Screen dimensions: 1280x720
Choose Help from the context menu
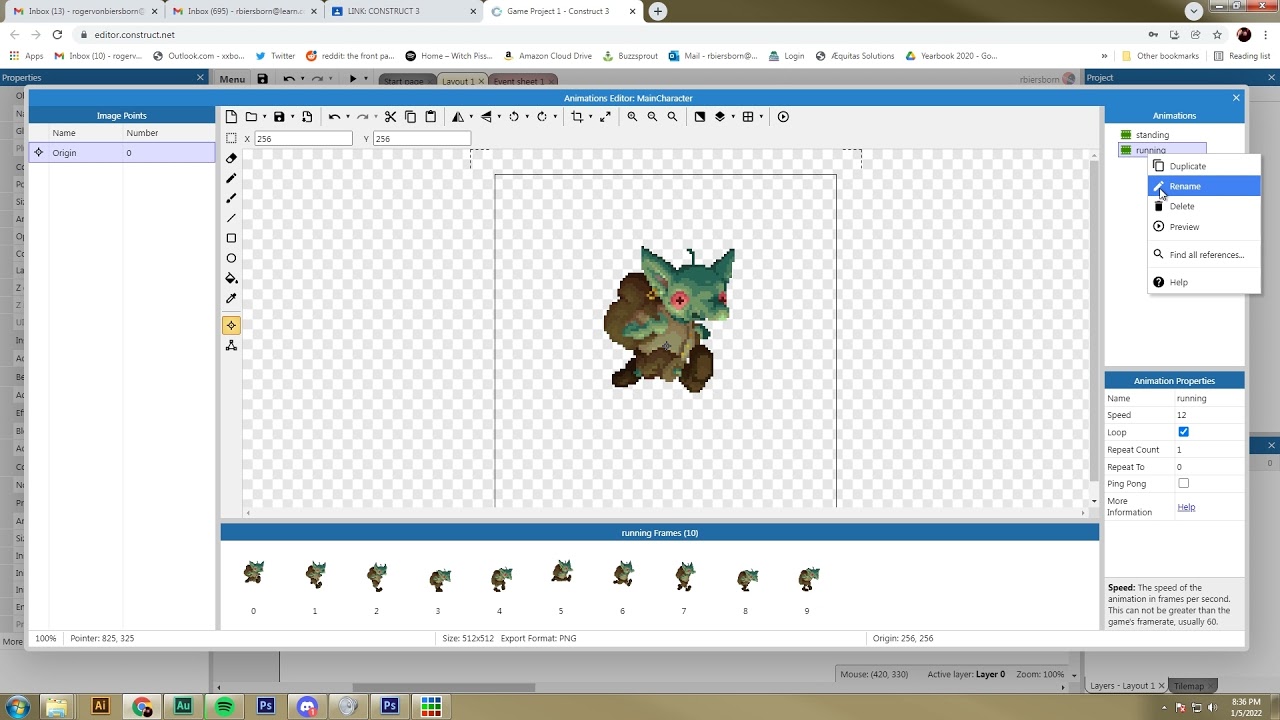[x=1204, y=282]
